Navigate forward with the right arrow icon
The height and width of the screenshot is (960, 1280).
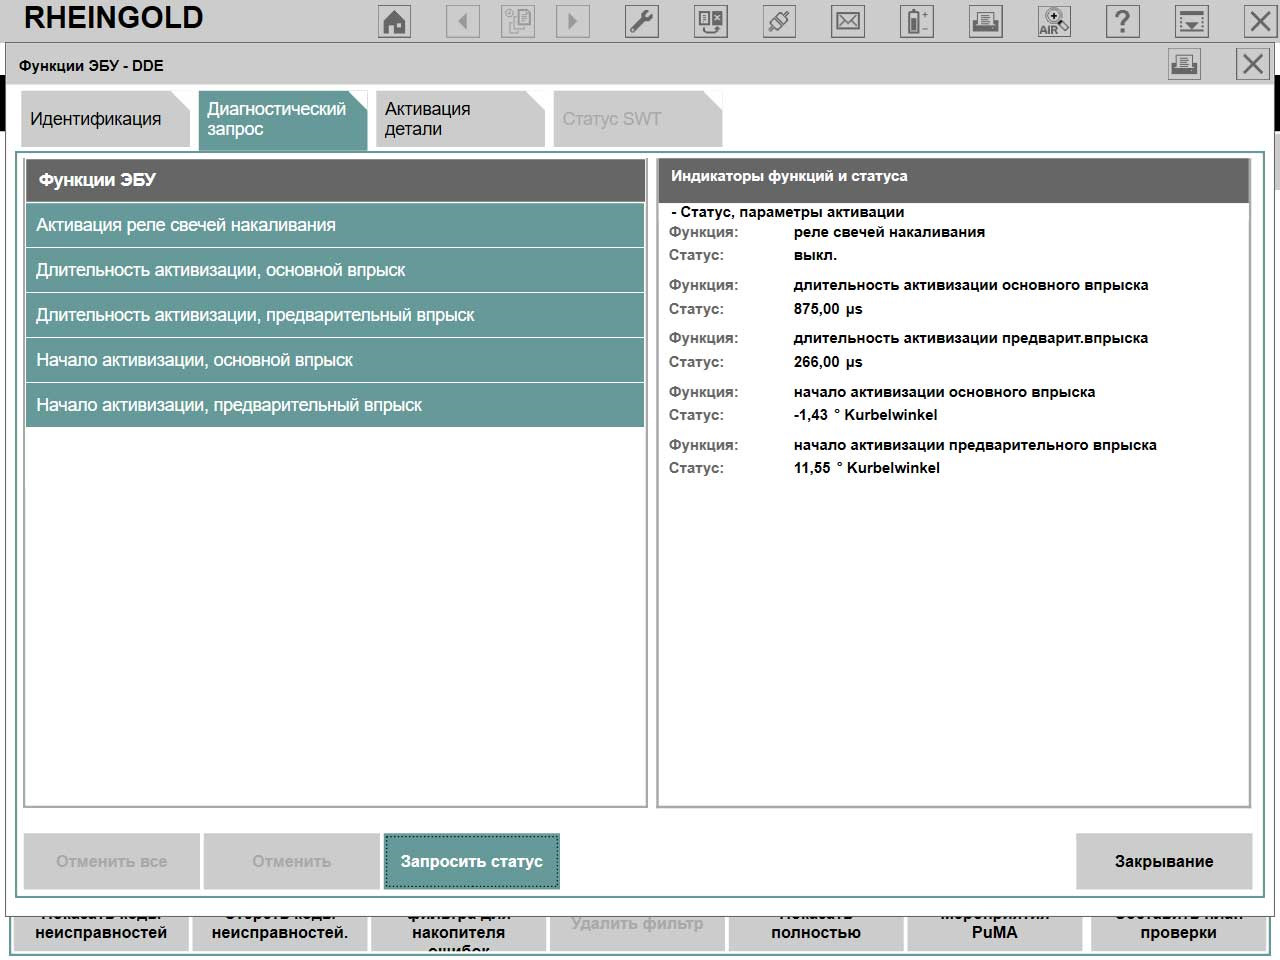click(x=572, y=21)
